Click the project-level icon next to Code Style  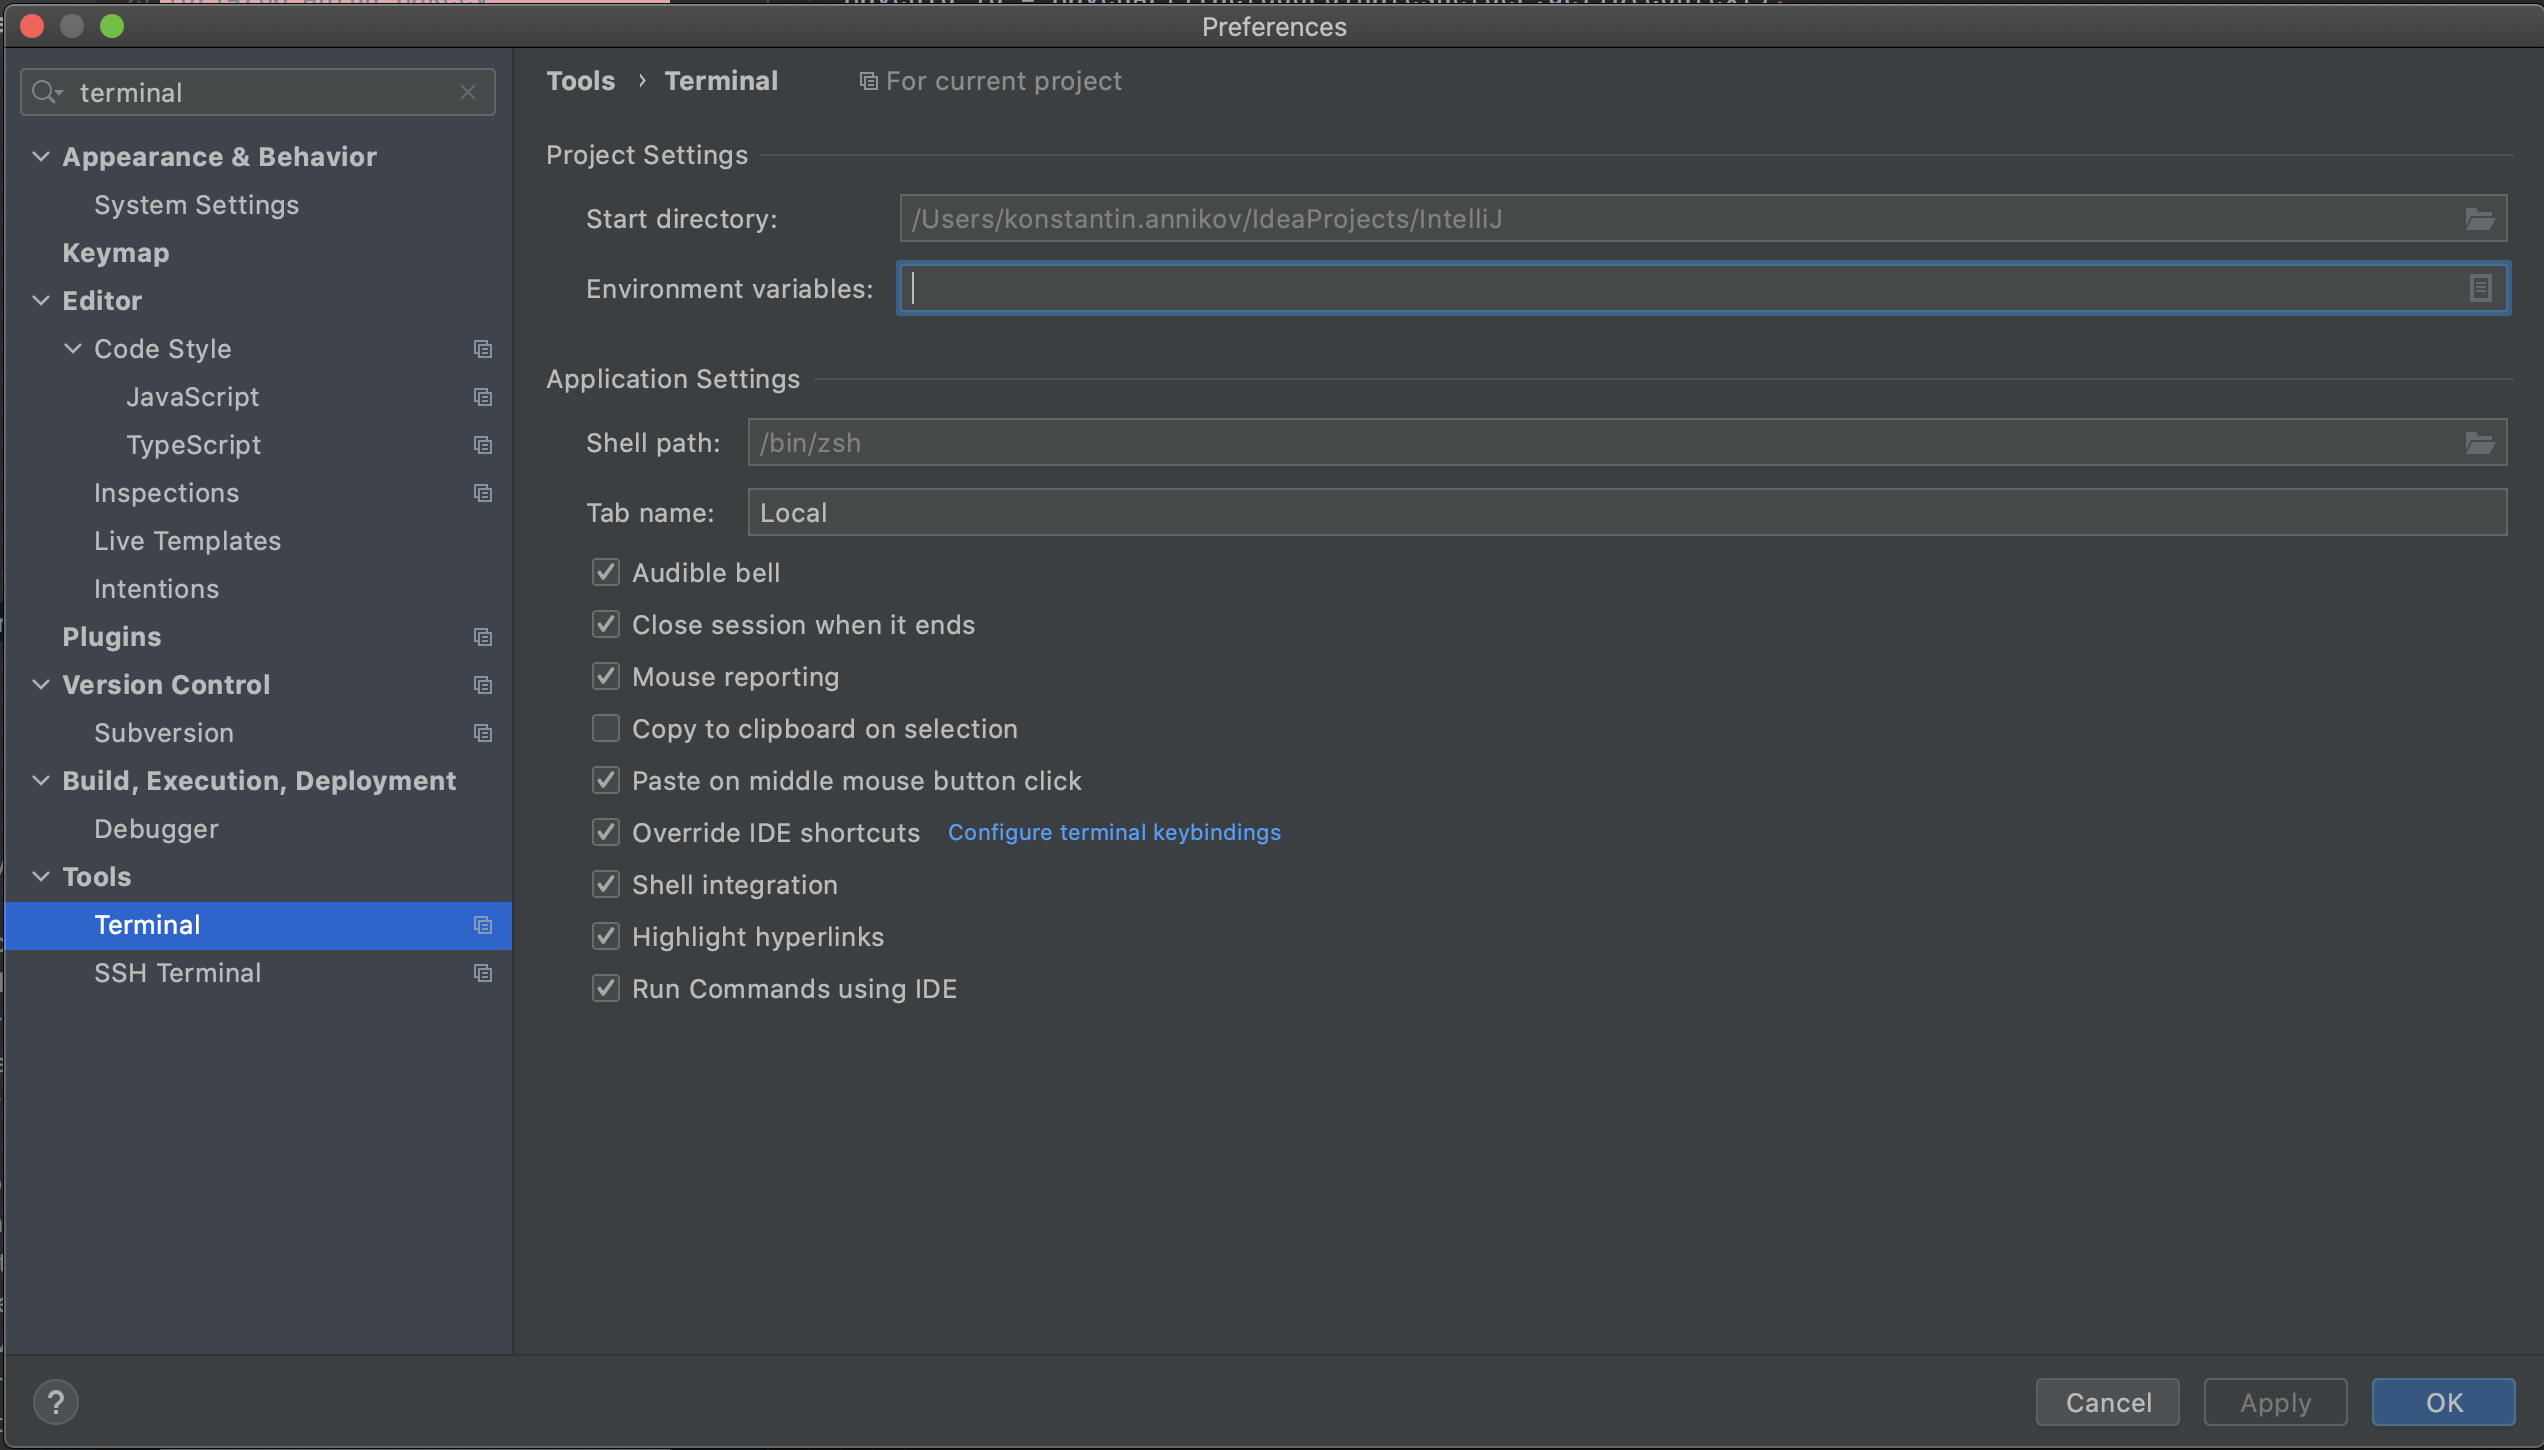(x=483, y=349)
